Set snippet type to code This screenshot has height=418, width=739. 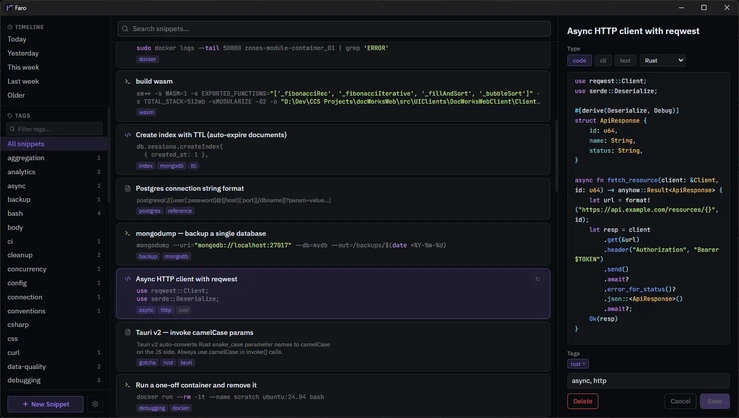(x=579, y=60)
